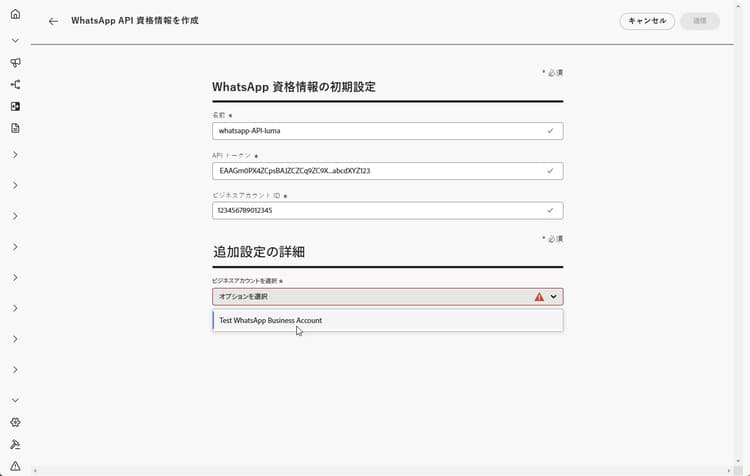Click the red warning icon in the dropdown
This screenshot has width=750, height=476.
(539, 297)
